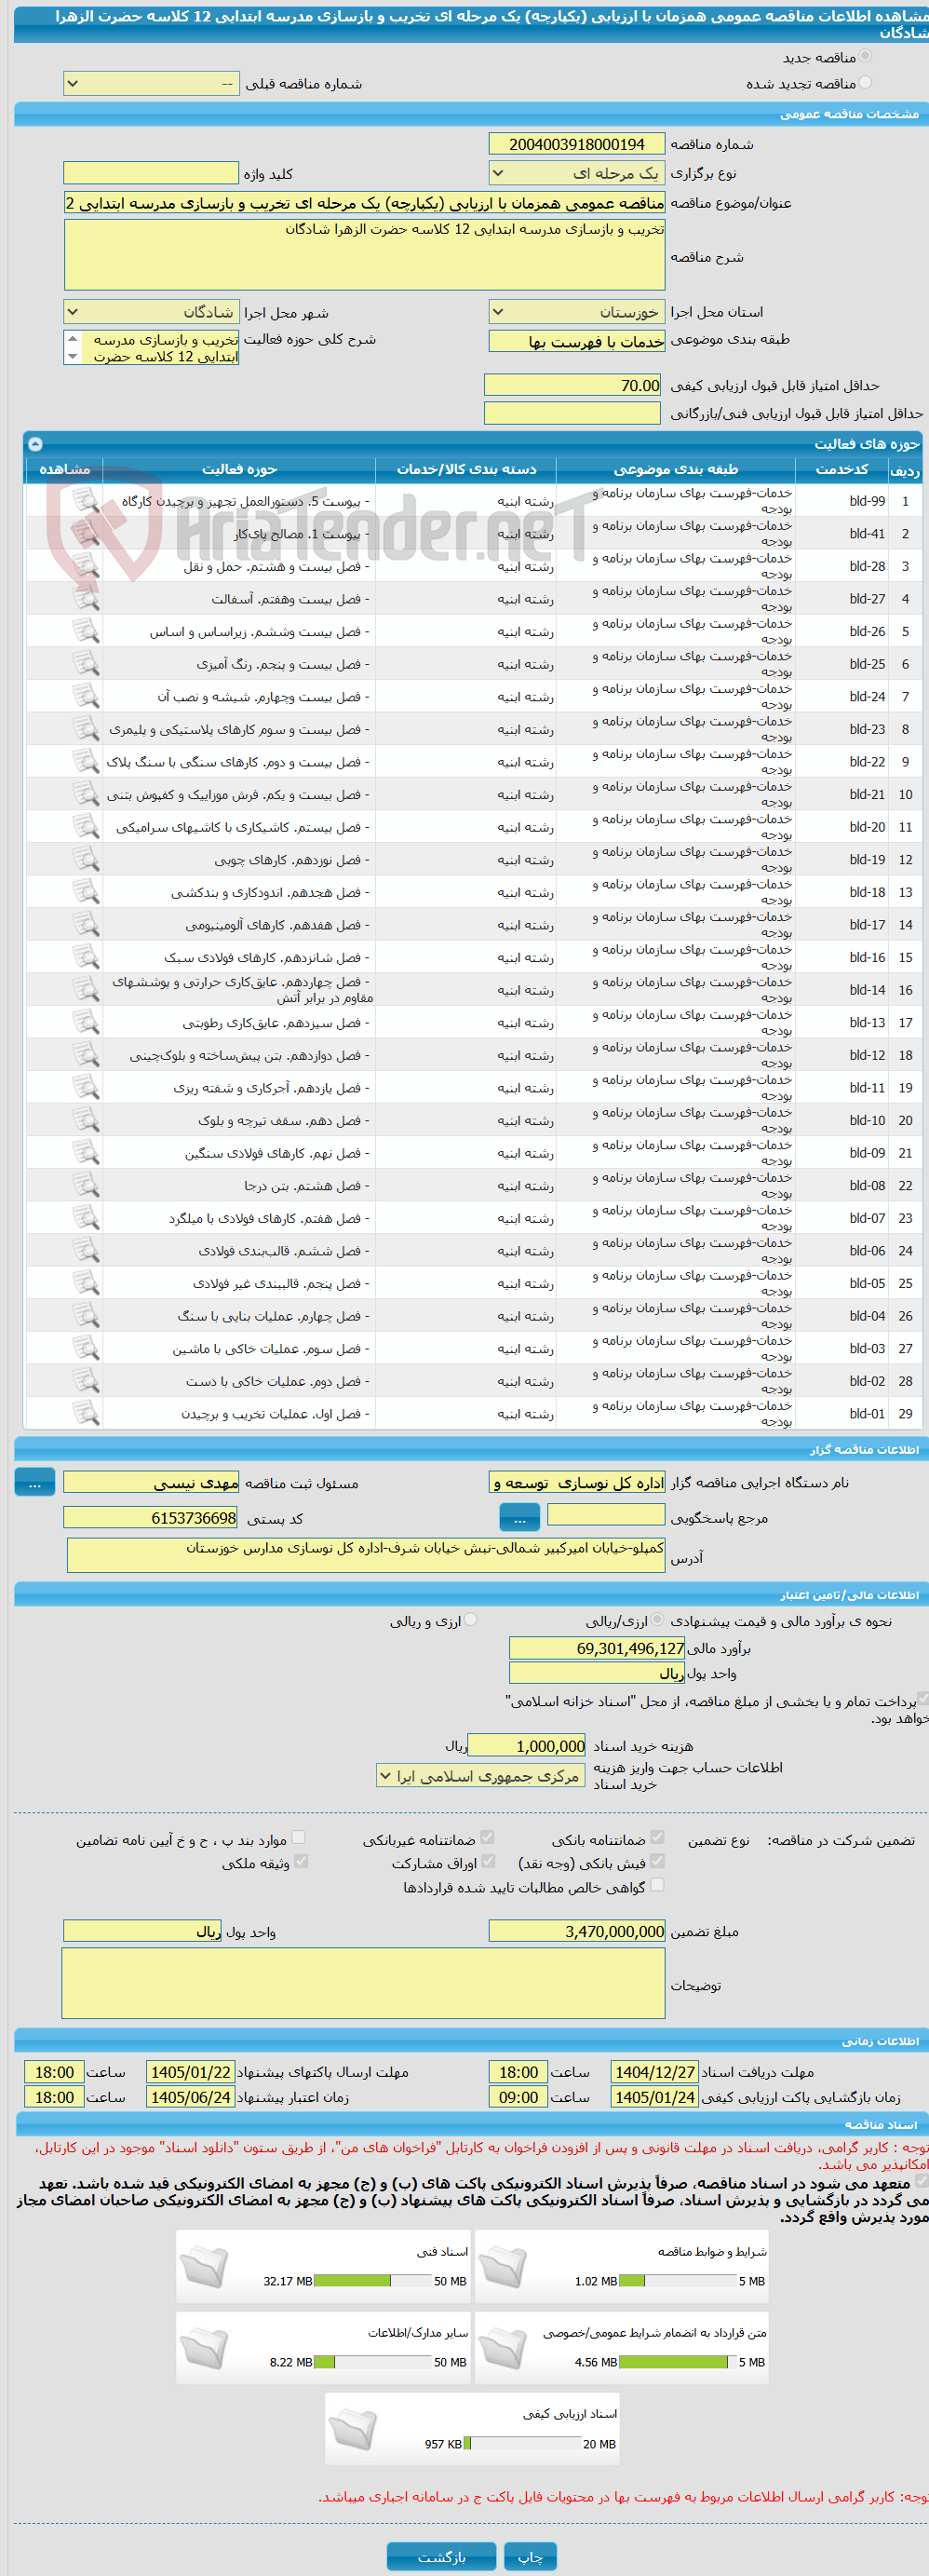Click the سایر مدارک/اطلاعات size progress bar

[x=373, y=2362]
